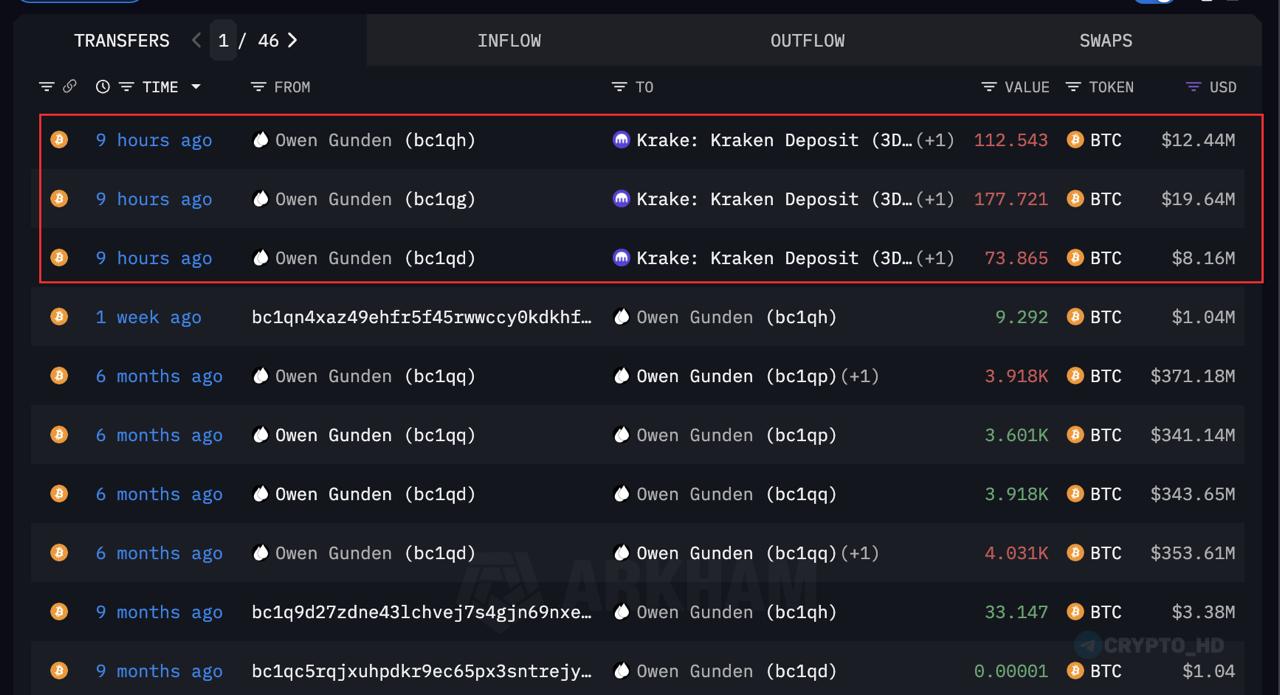
Task: Expand the TIME sort dropdown arrow
Action: coord(196,87)
